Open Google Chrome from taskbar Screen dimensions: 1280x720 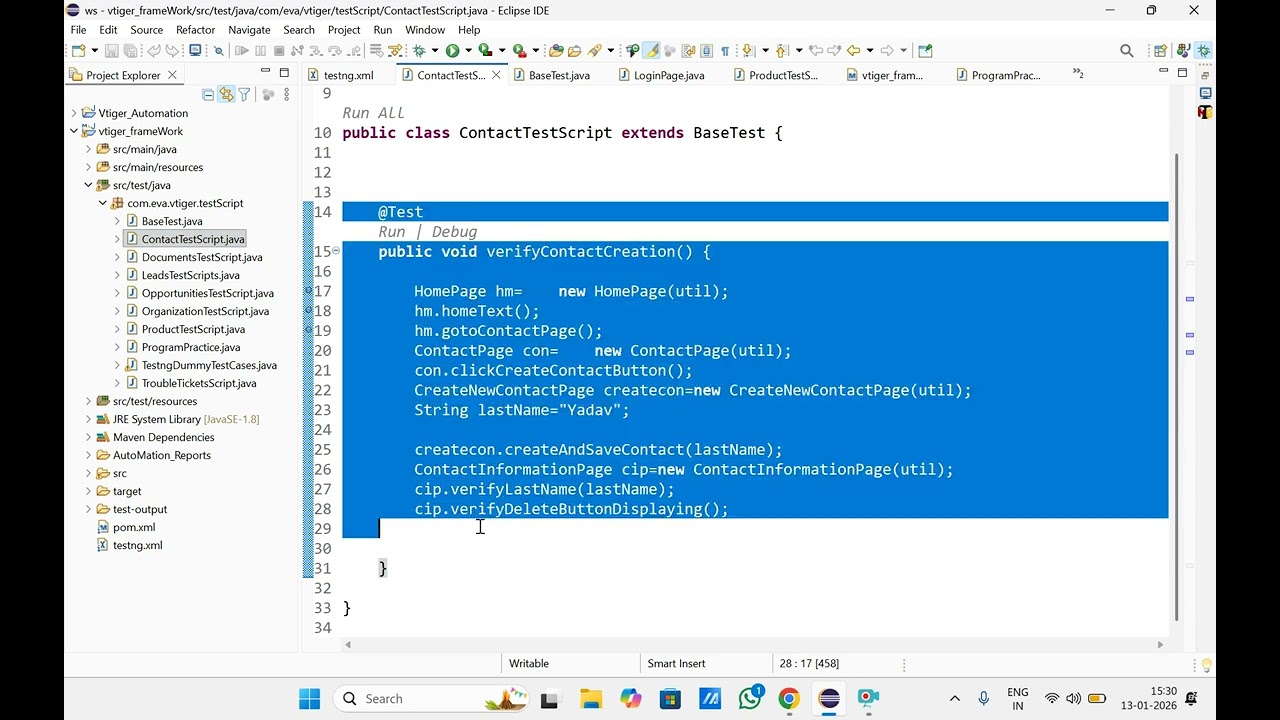789,699
